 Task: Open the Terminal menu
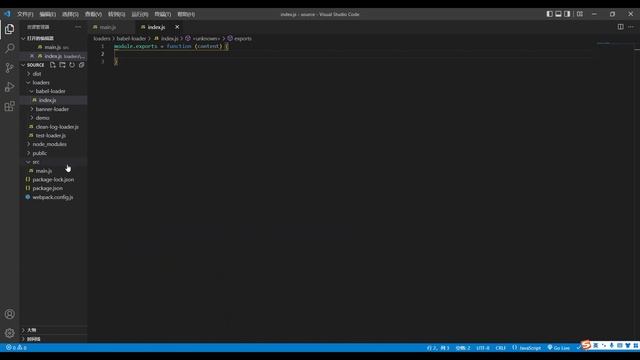(x=162, y=14)
